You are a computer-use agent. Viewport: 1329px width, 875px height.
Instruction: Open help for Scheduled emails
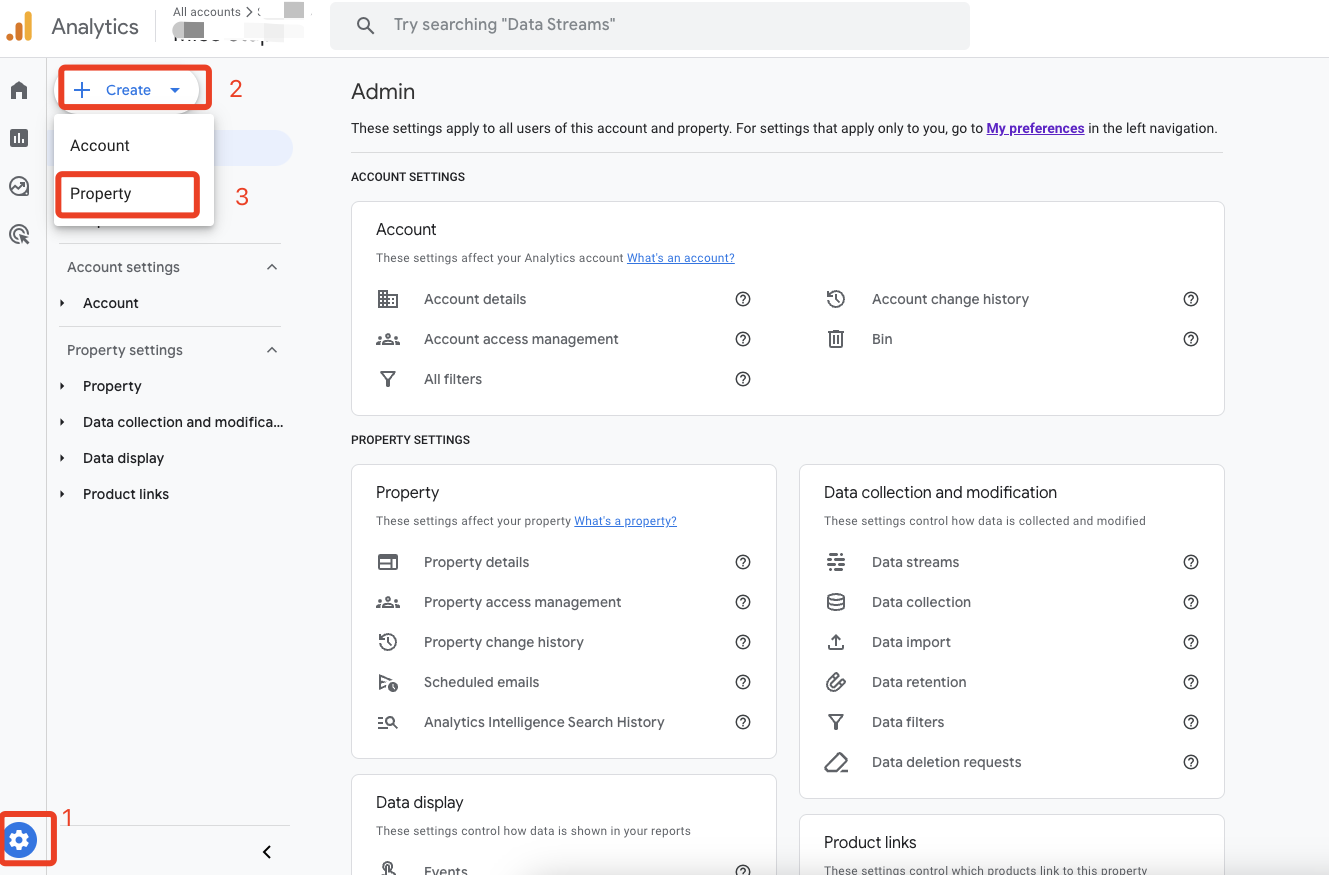[743, 682]
